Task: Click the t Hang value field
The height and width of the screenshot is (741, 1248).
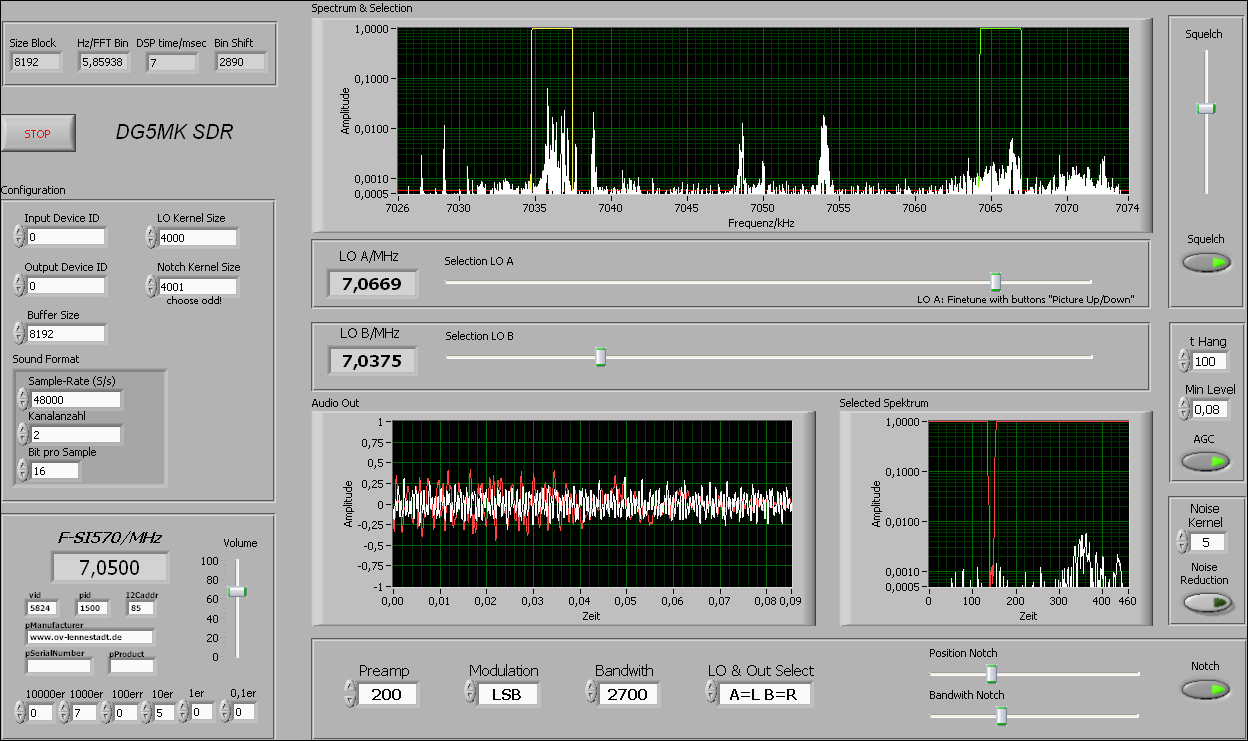Action: (1210, 361)
